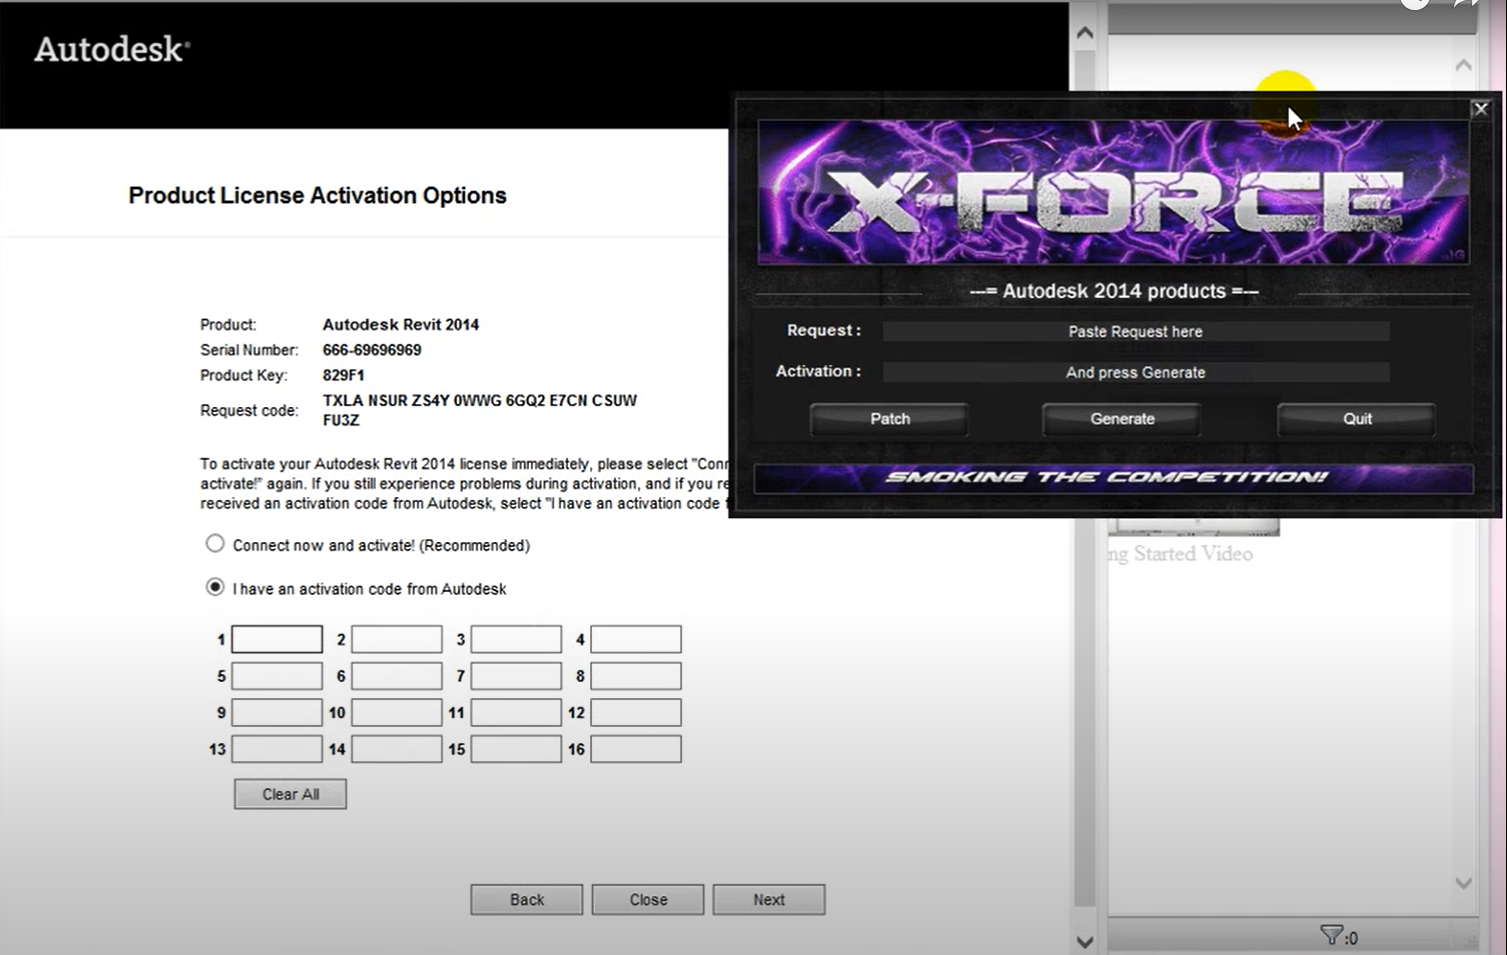The height and width of the screenshot is (955, 1507).
Task: Select "I have an activation code" radio option
Action: pos(215,587)
